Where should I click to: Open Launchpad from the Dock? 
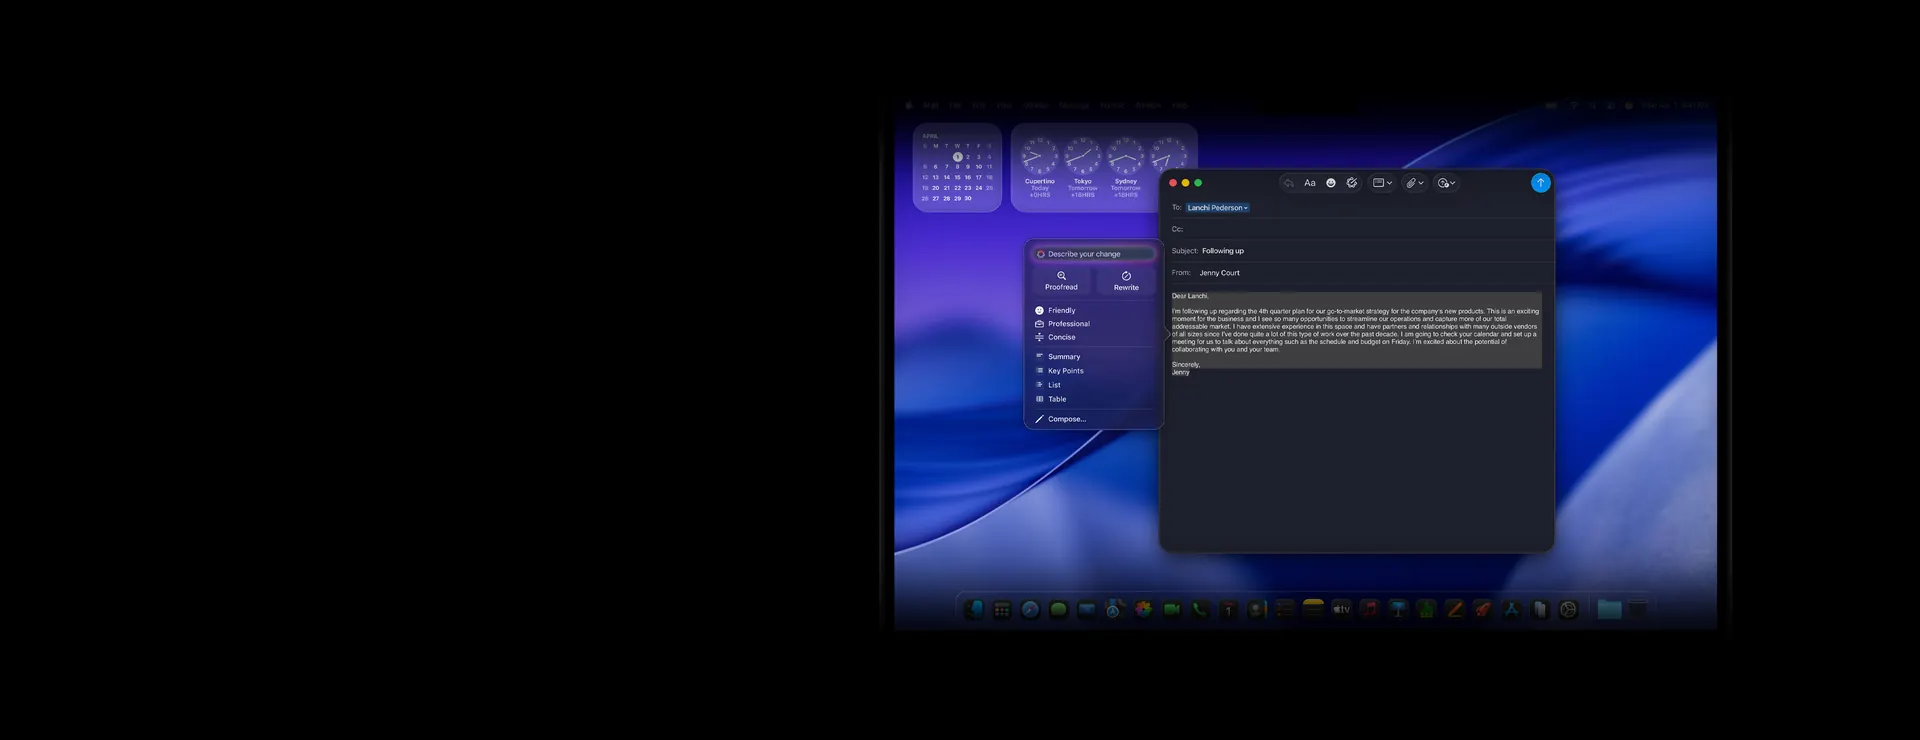[x=1002, y=609]
